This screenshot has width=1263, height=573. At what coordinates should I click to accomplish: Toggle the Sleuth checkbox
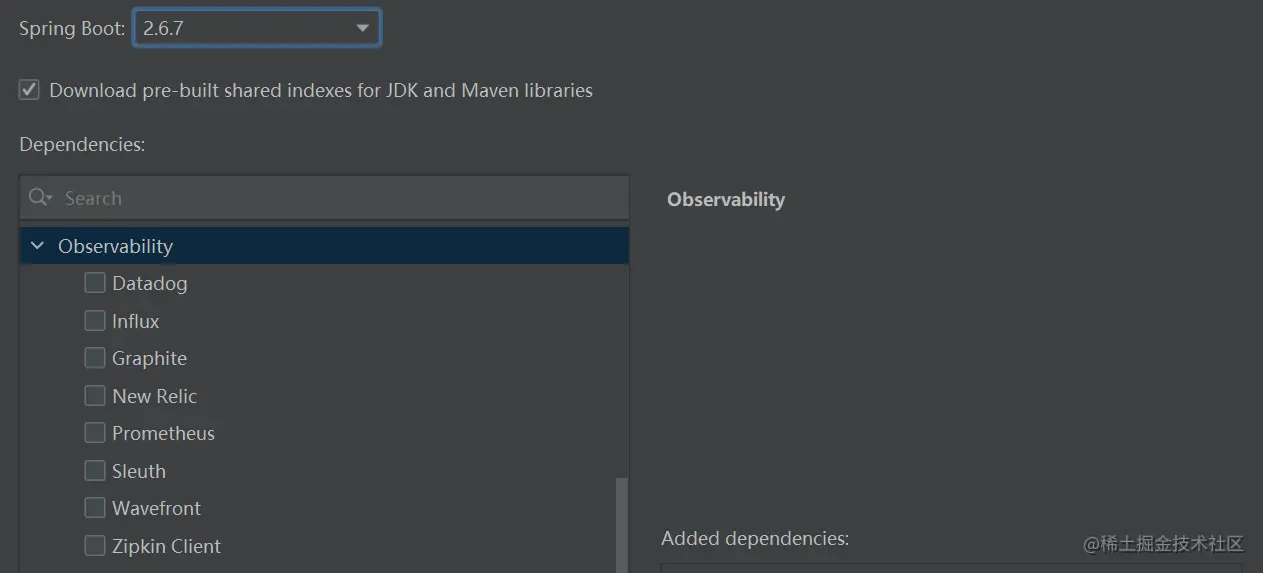click(x=95, y=471)
